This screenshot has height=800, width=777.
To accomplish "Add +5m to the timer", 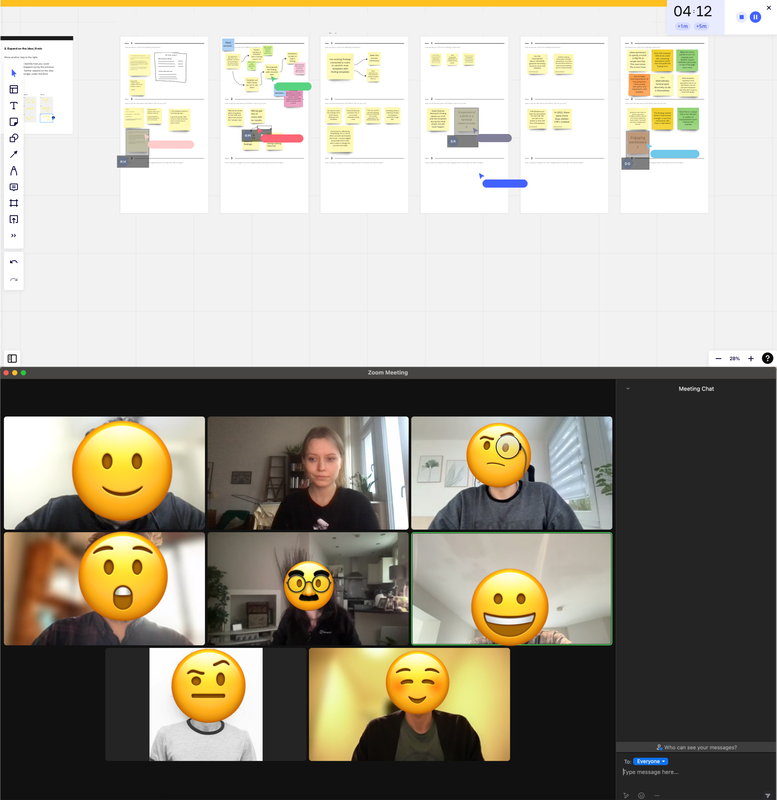I will pos(702,26).
